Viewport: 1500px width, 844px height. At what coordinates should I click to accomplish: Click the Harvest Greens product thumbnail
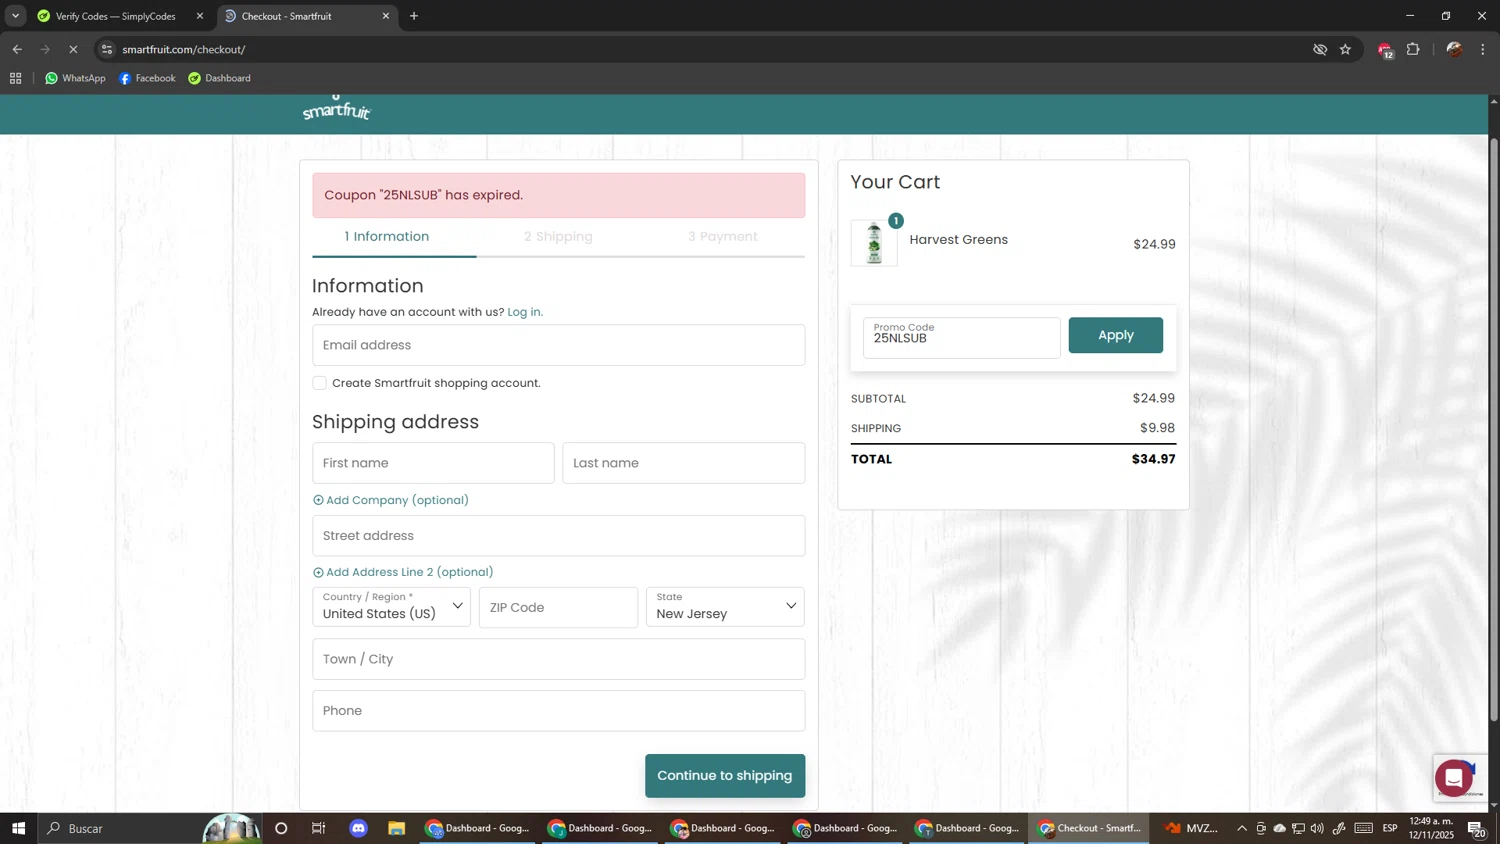874,243
